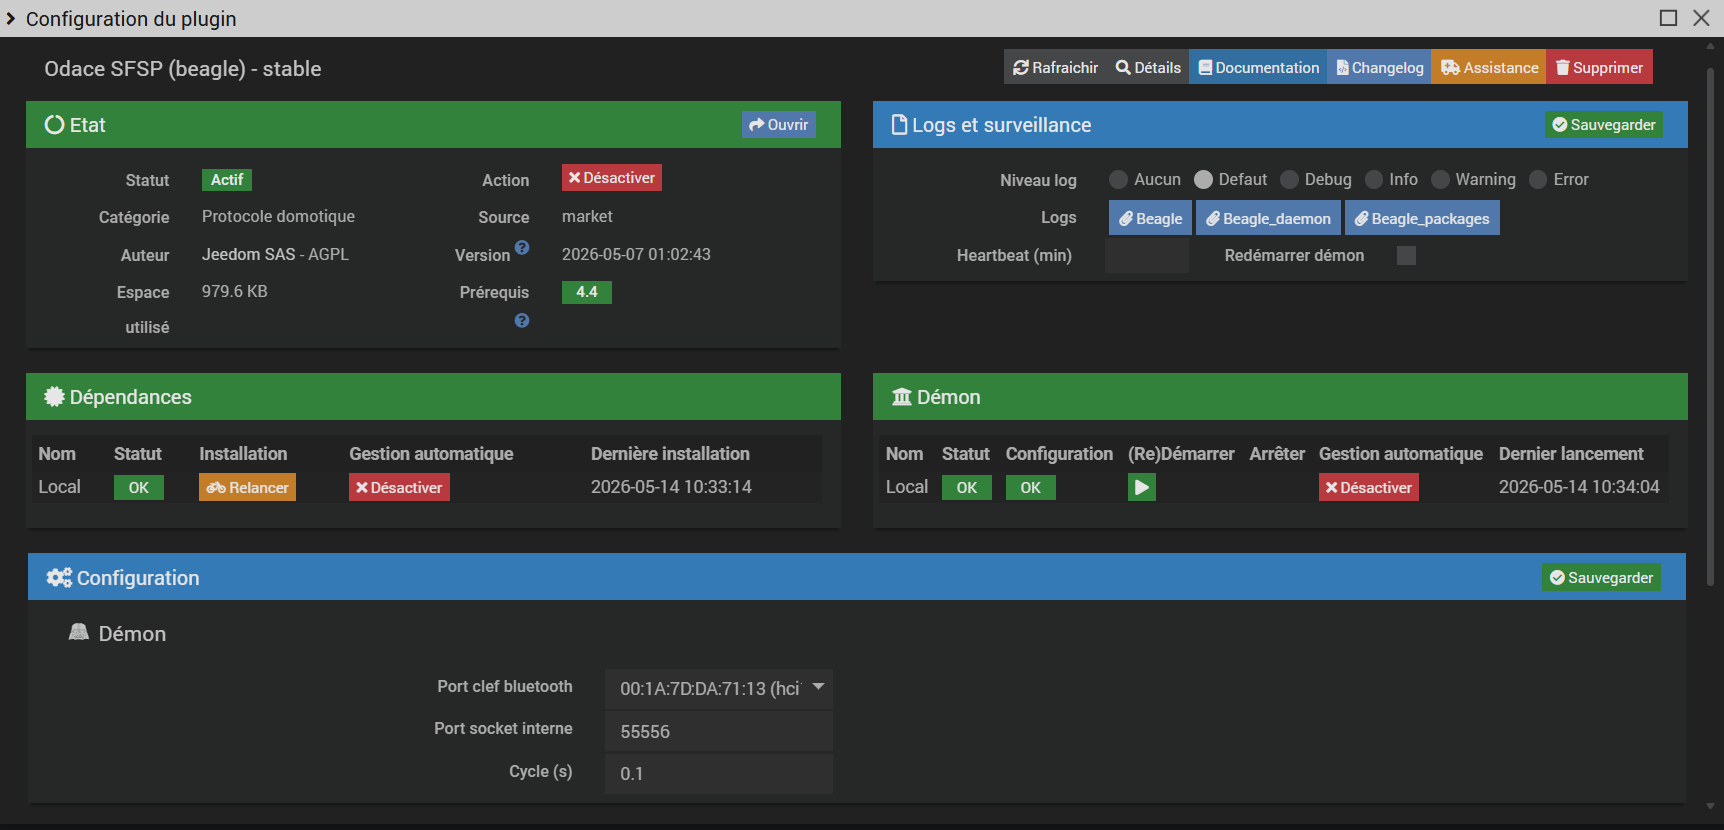
Task: Select Defaut log level
Action: point(1203,180)
